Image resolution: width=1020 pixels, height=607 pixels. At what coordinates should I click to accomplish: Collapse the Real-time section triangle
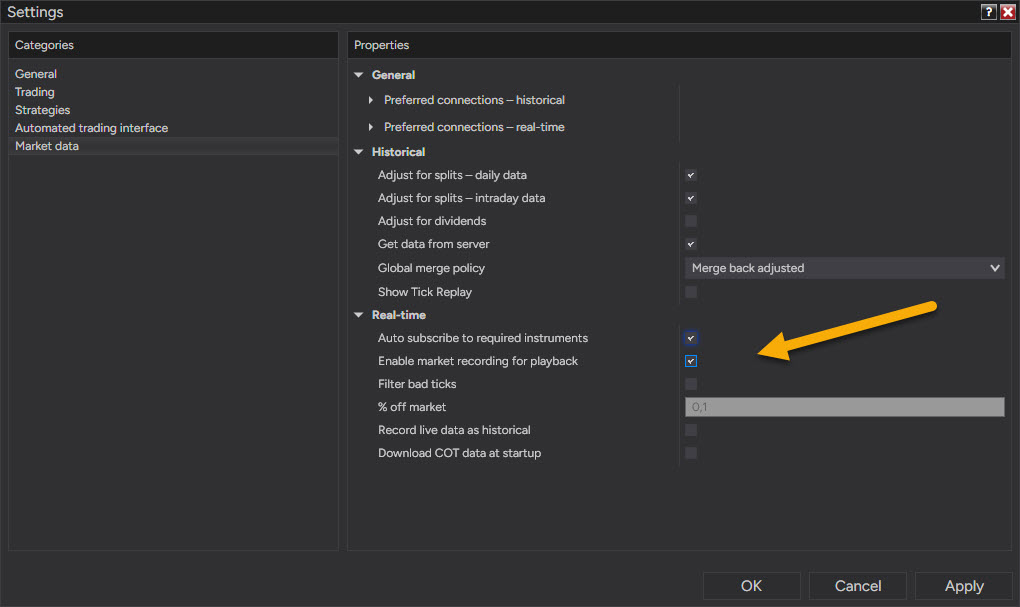pyautogui.click(x=358, y=315)
